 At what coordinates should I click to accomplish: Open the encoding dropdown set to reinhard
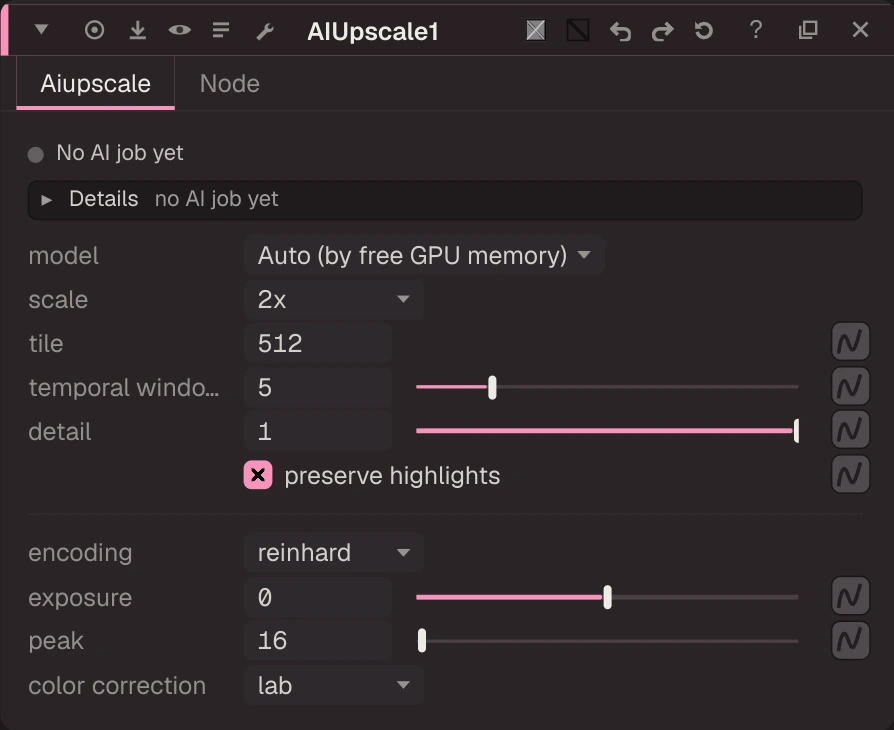coord(334,553)
